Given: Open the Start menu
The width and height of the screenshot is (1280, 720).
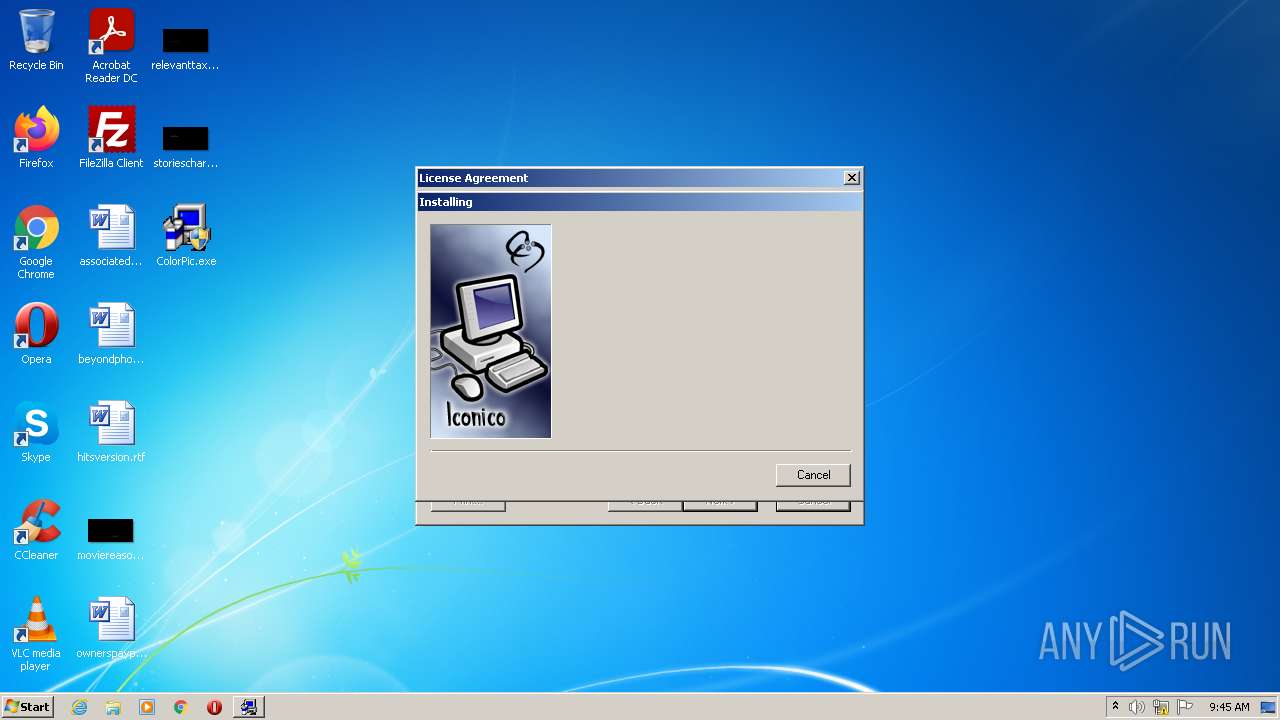Looking at the screenshot, I should tap(27, 707).
